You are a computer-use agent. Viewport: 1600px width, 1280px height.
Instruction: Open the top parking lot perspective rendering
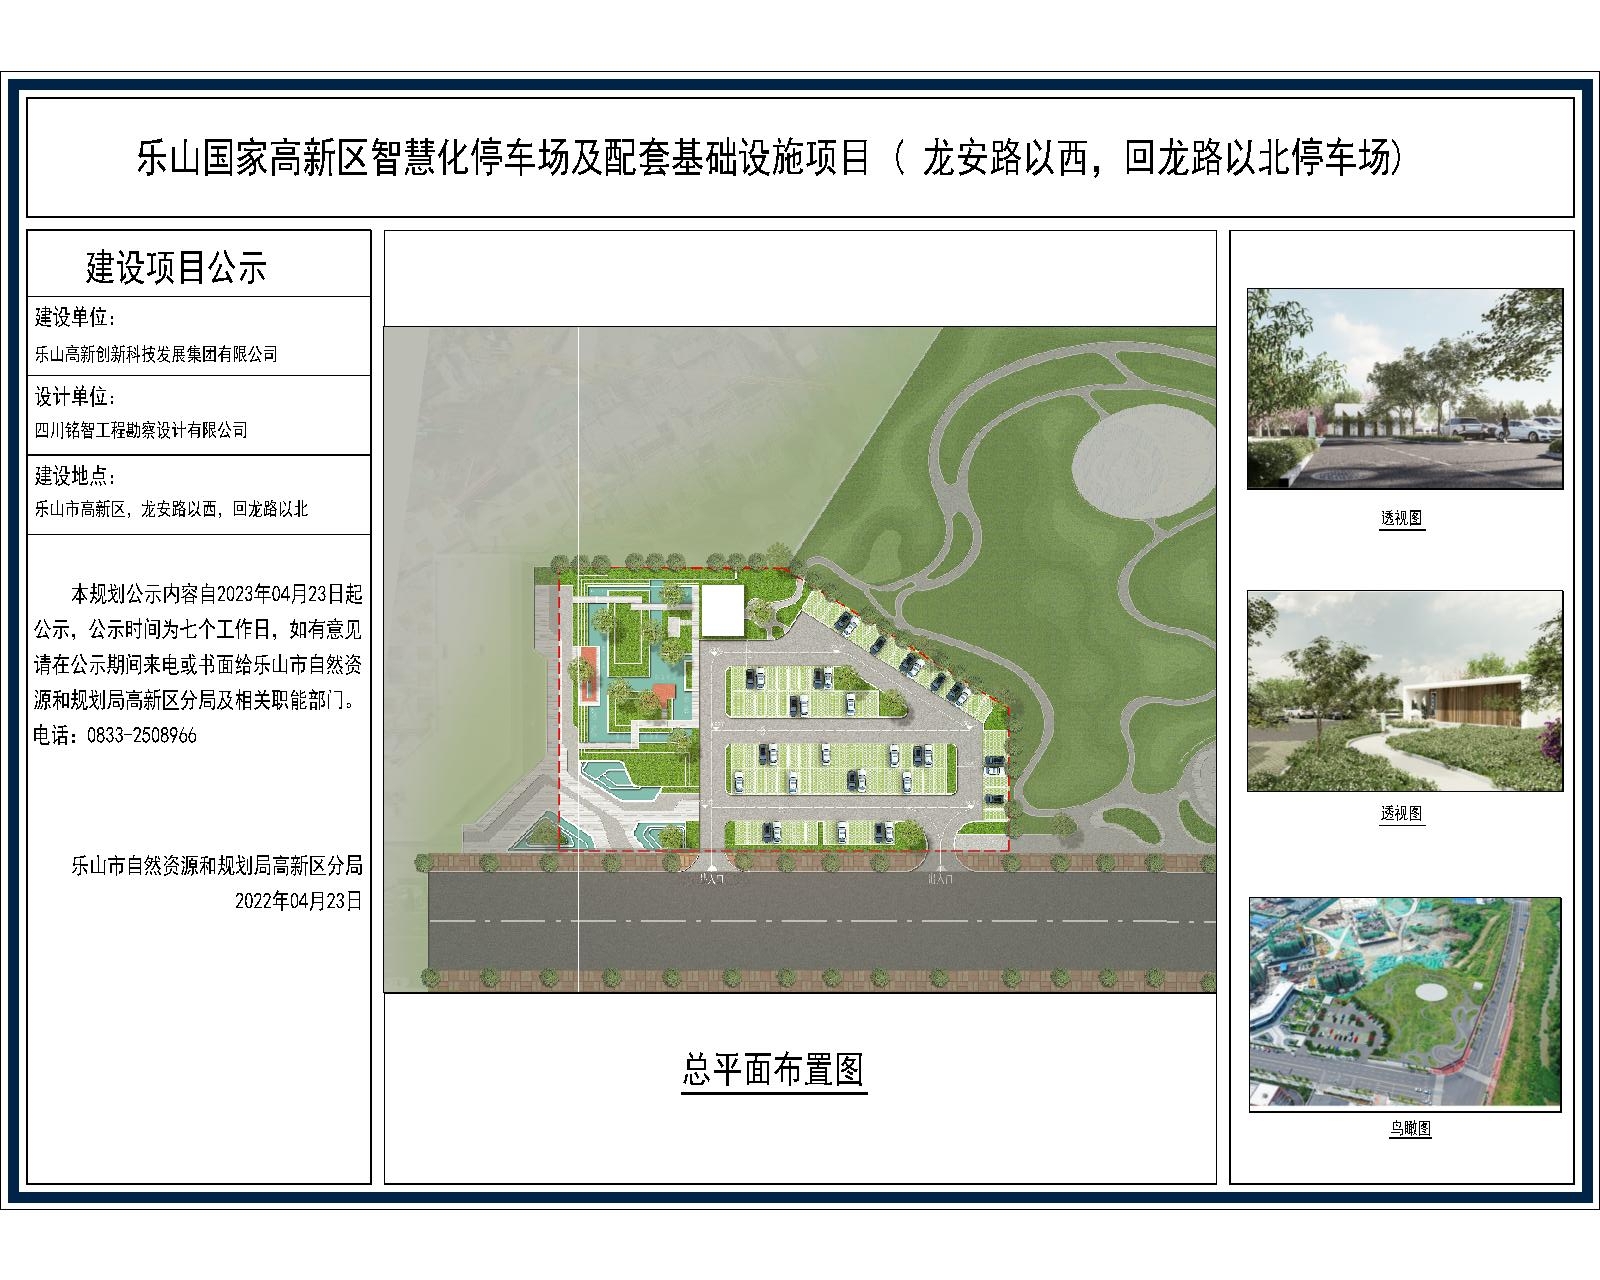(1404, 388)
